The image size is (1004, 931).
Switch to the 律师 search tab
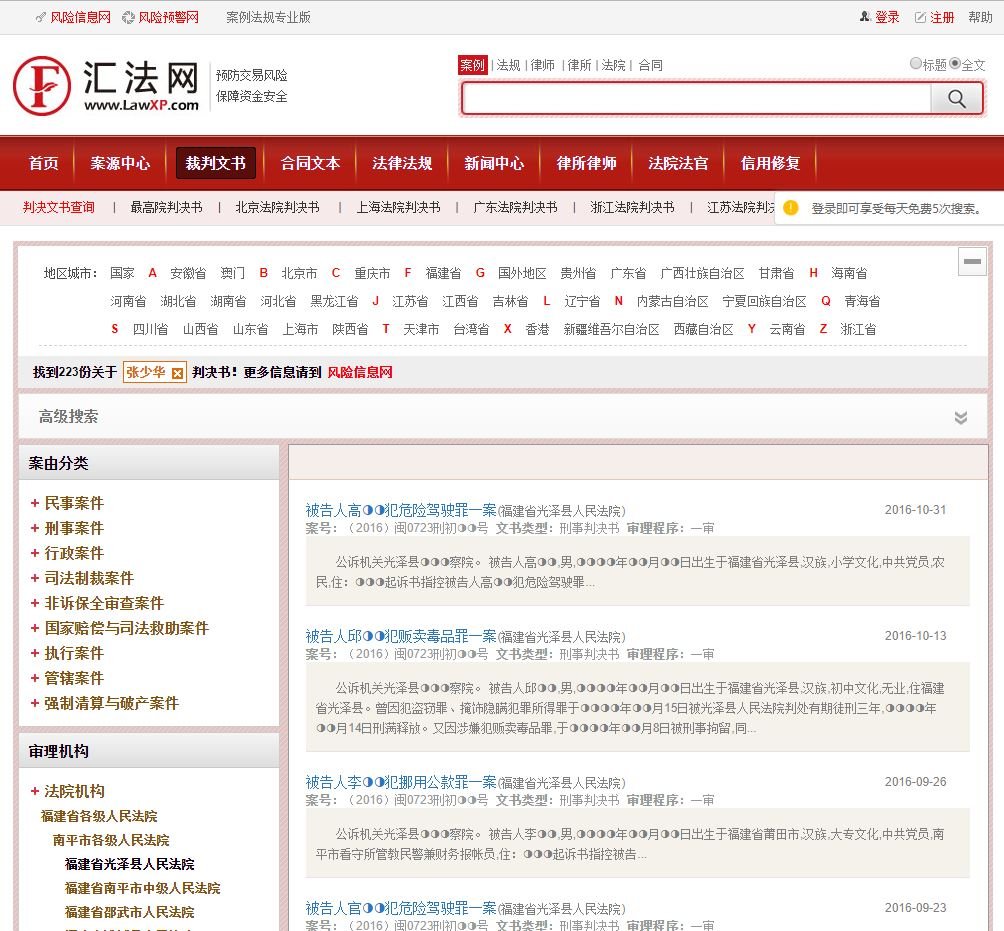tap(542, 65)
